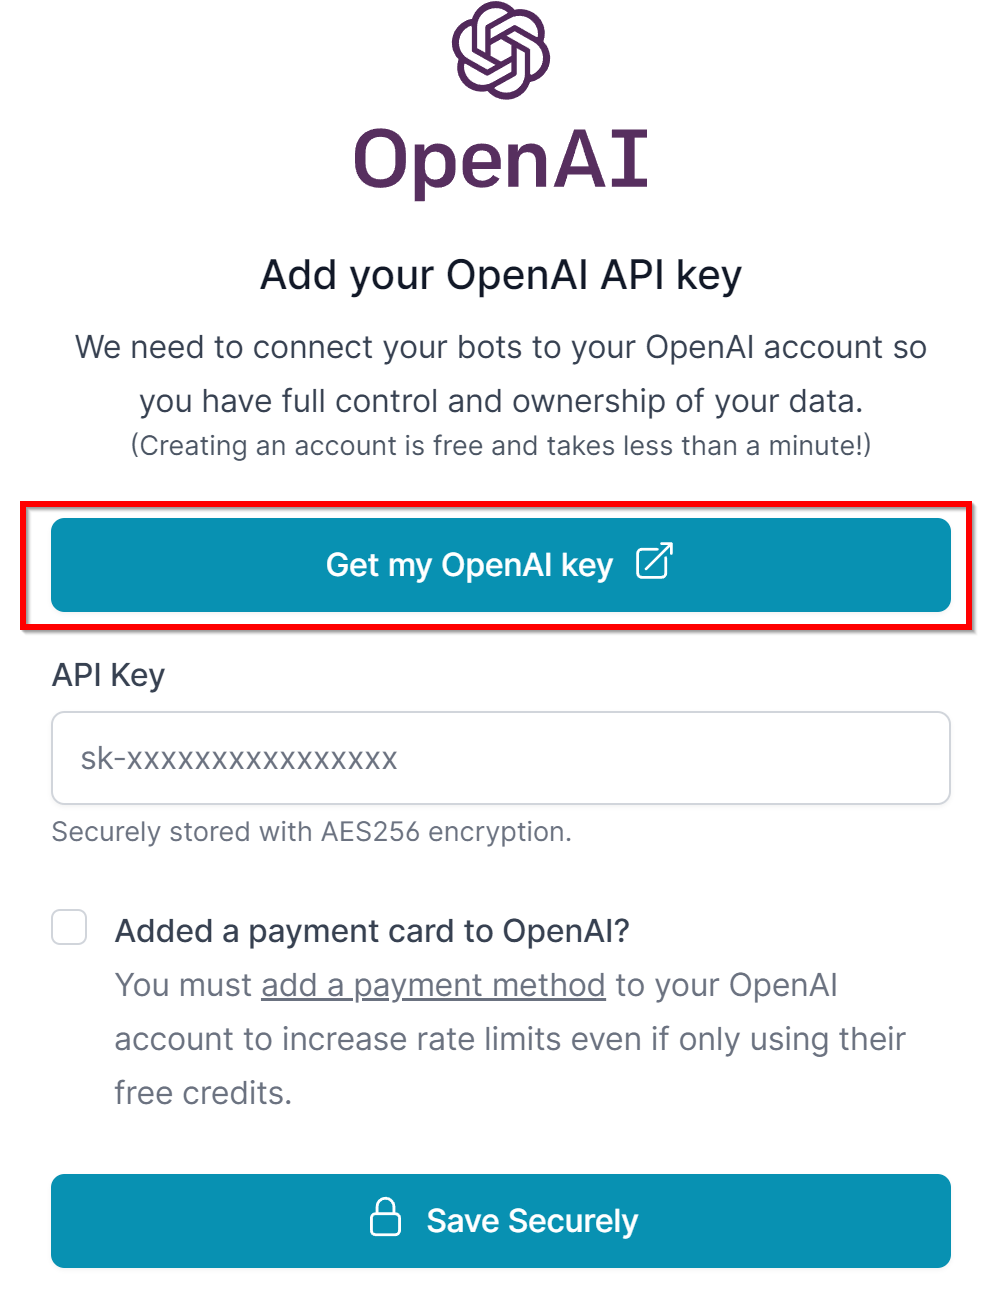
Task: Click the 'you have full control and ownership' line
Action: pos(501,401)
